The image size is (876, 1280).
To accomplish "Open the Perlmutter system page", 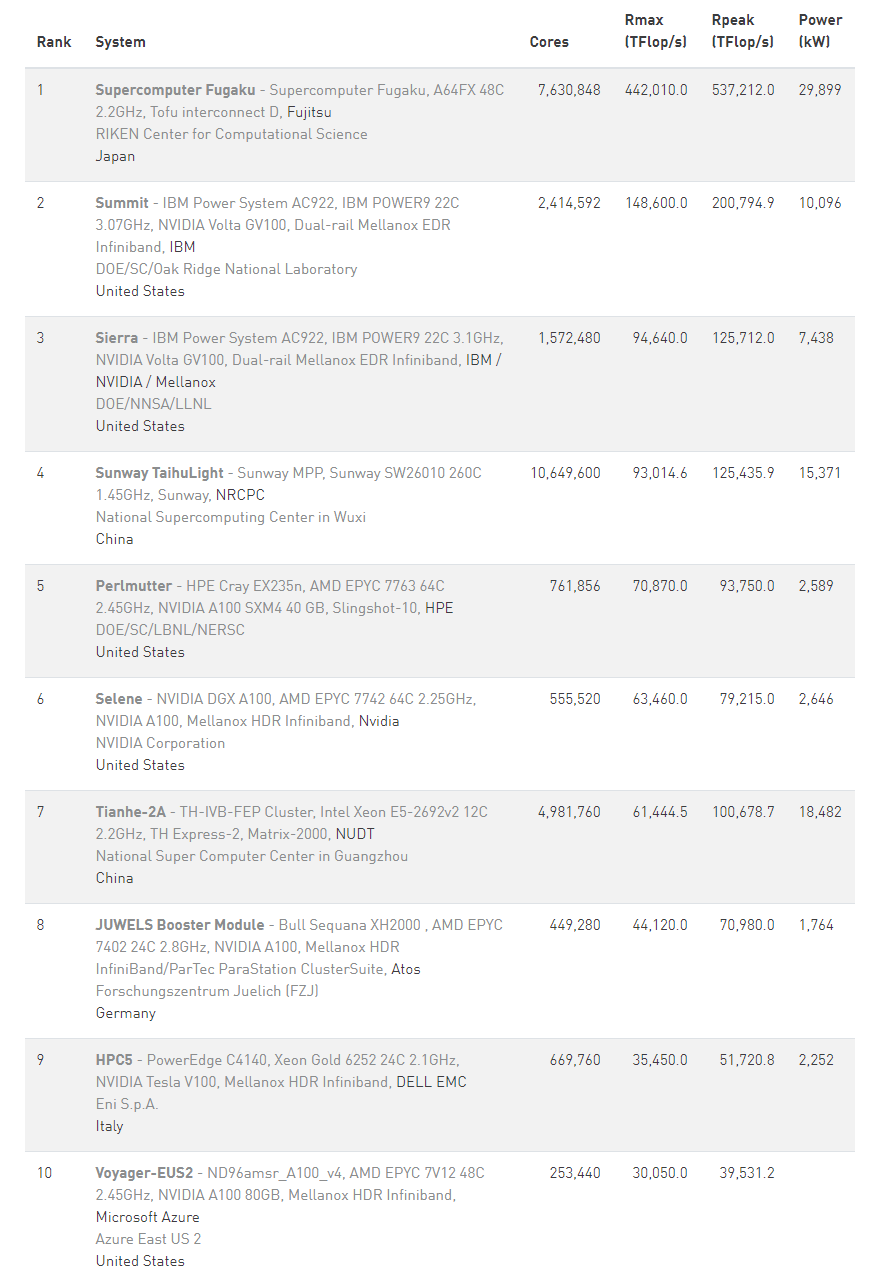I will point(135,586).
